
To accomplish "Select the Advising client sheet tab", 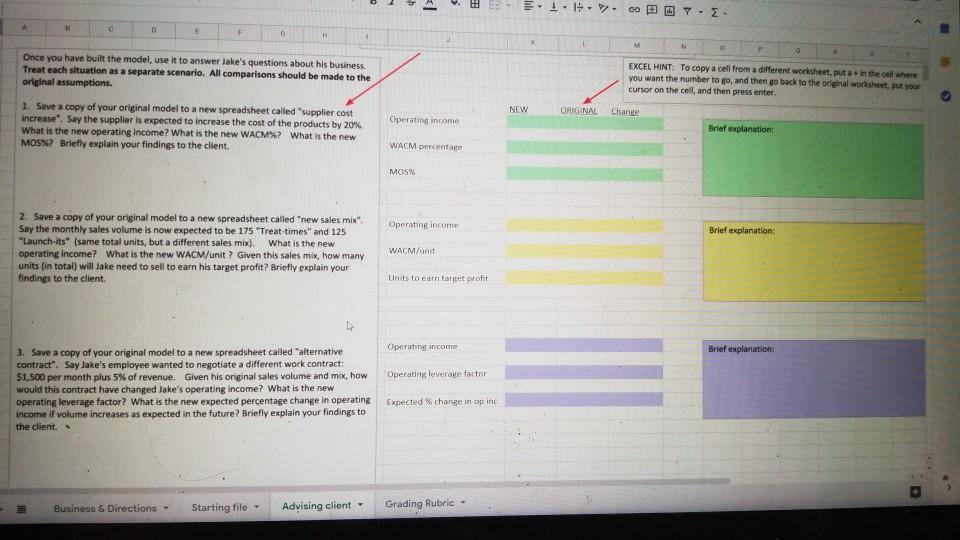I will click(x=317, y=506).
